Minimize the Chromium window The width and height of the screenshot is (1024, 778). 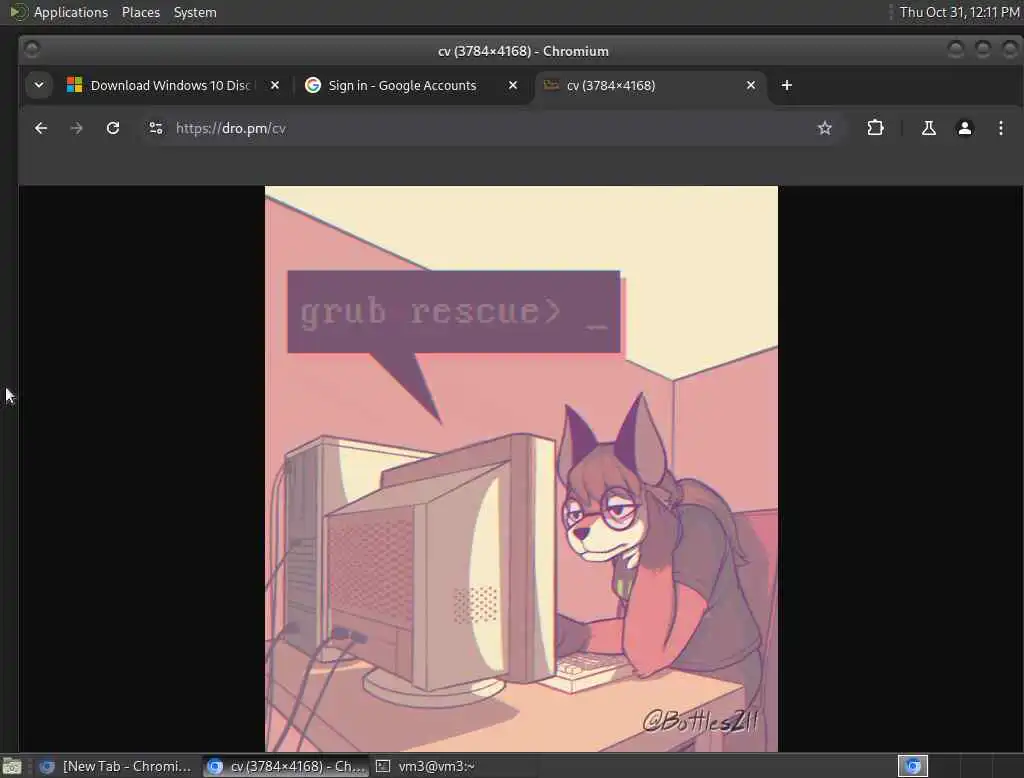[955, 49]
